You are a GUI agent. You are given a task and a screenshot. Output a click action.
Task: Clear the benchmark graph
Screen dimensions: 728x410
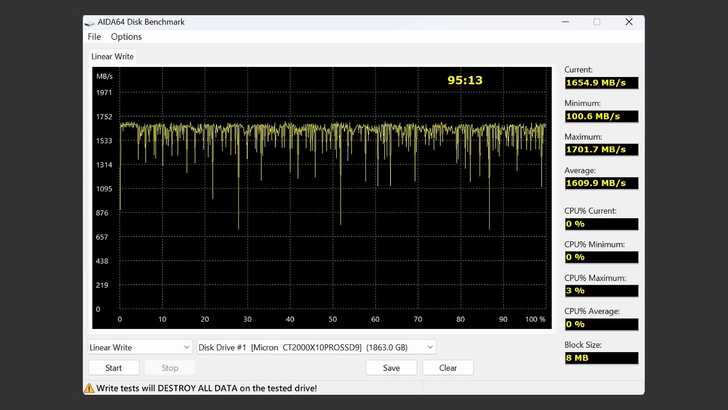point(448,367)
